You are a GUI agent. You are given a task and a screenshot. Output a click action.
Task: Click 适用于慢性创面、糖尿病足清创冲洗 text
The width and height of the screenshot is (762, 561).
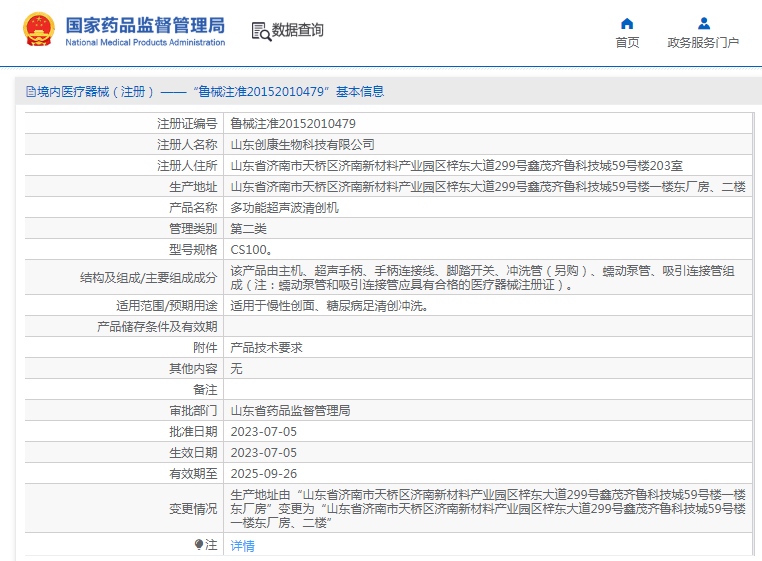[329, 306]
